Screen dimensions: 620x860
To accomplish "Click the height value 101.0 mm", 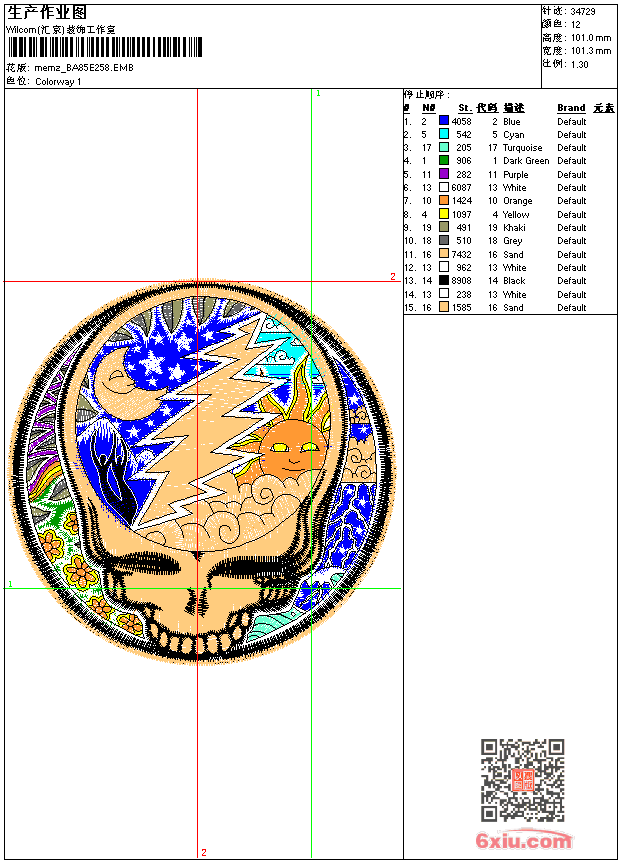I will point(591,38).
